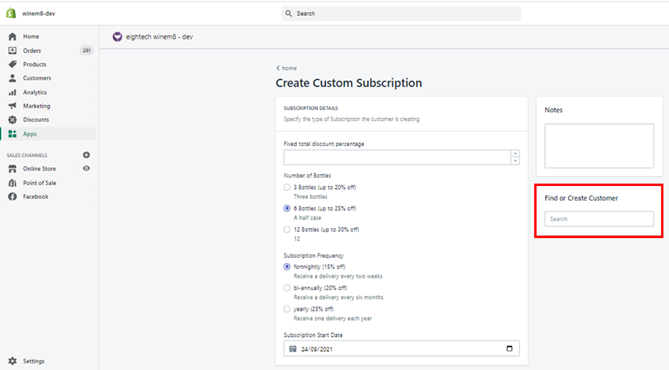Go to Home in sidebar
The image size is (669, 370).
click(31, 37)
